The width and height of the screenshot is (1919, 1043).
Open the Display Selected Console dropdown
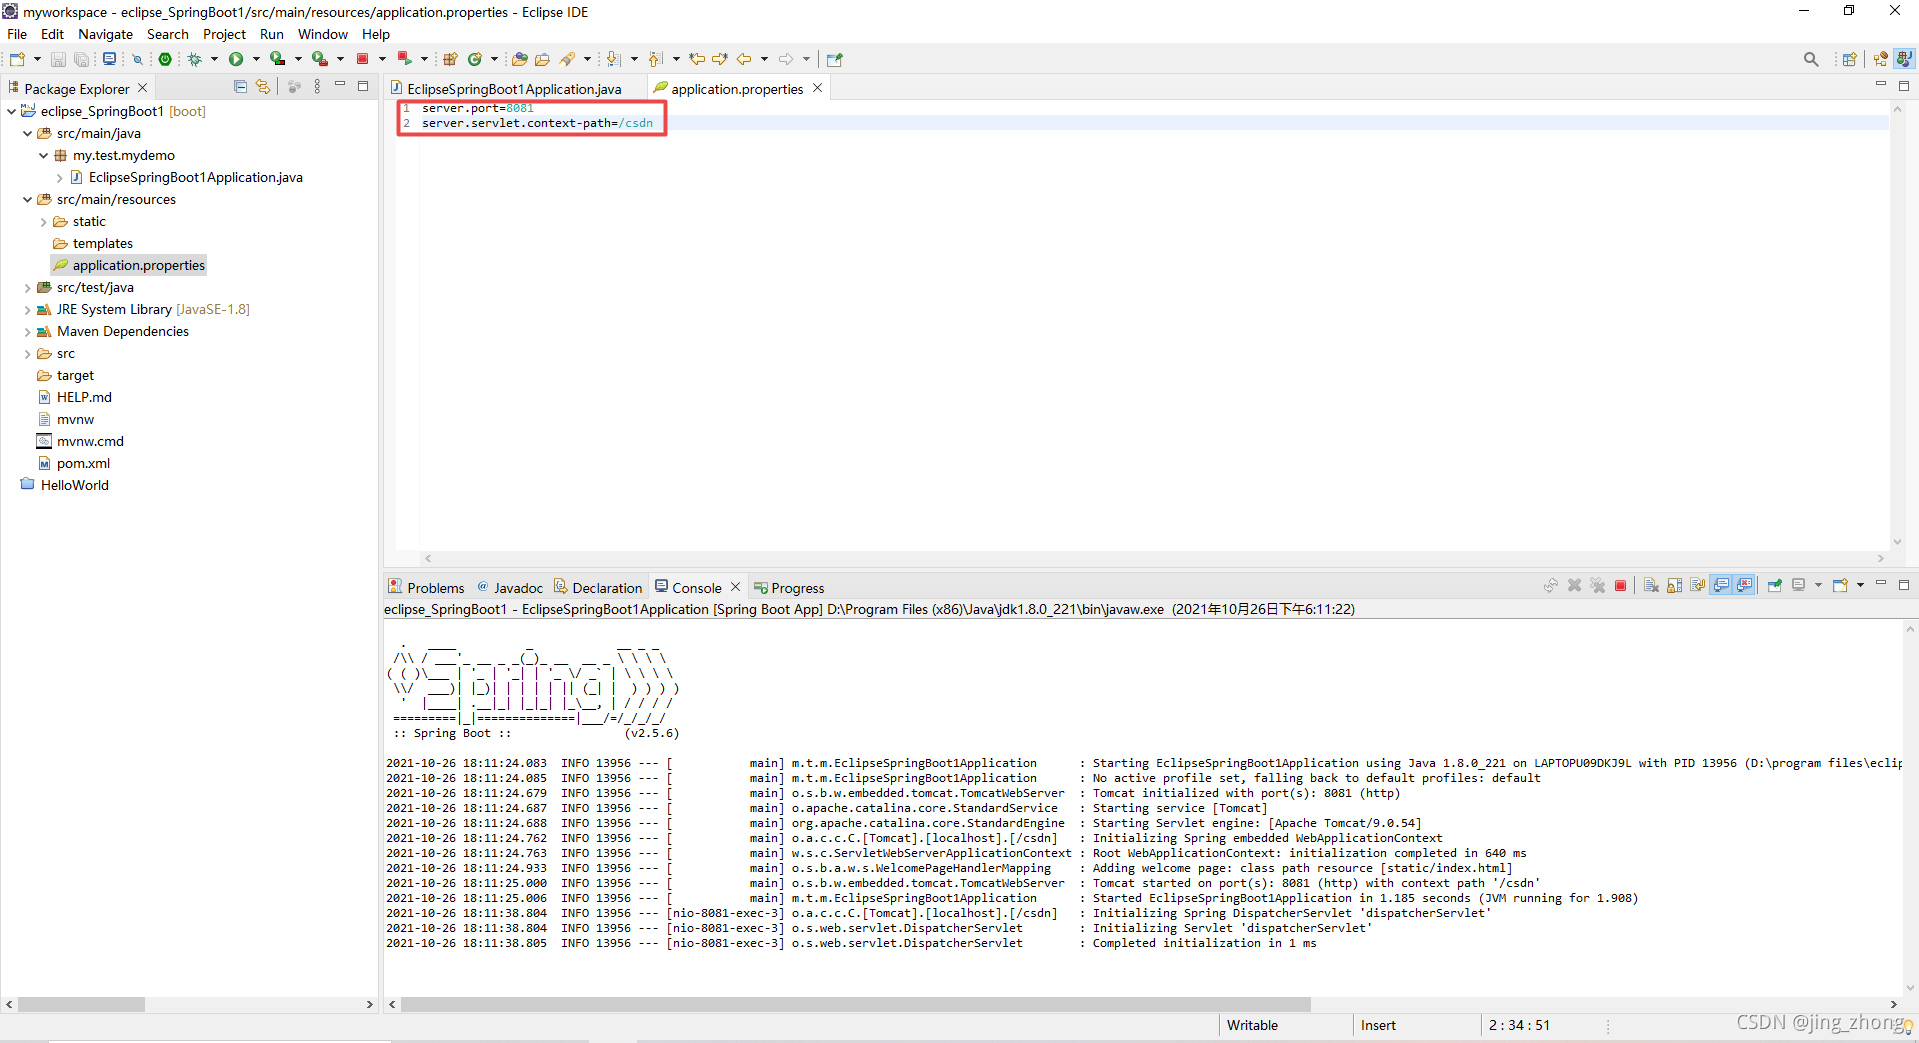[x=1818, y=586]
